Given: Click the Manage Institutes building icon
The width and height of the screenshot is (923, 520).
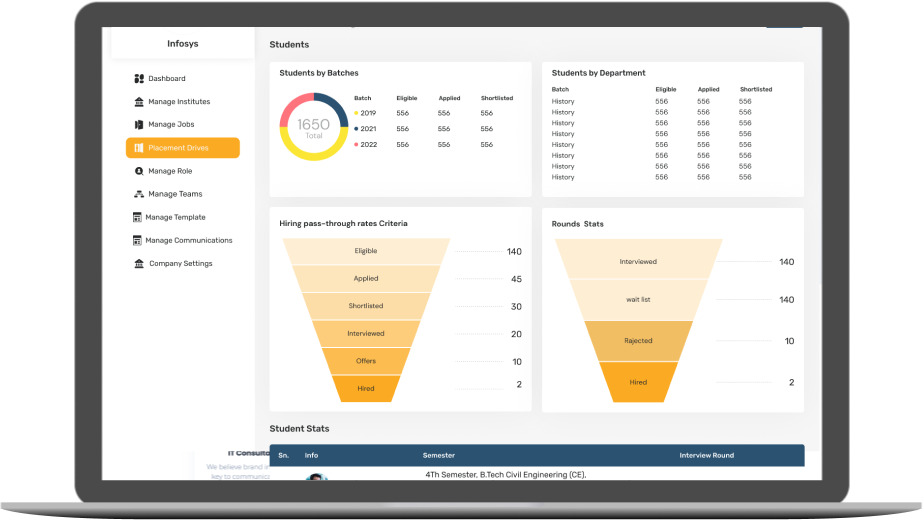Looking at the screenshot, I should [x=139, y=102].
